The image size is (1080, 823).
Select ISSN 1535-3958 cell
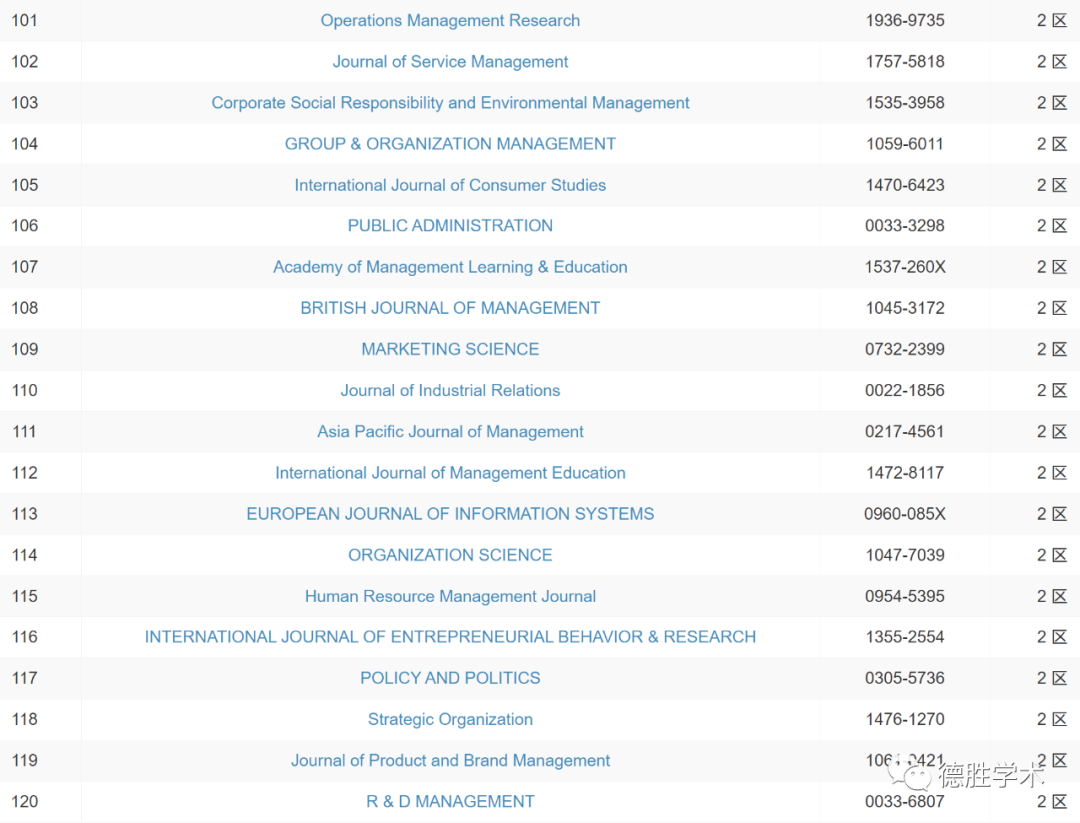[904, 103]
